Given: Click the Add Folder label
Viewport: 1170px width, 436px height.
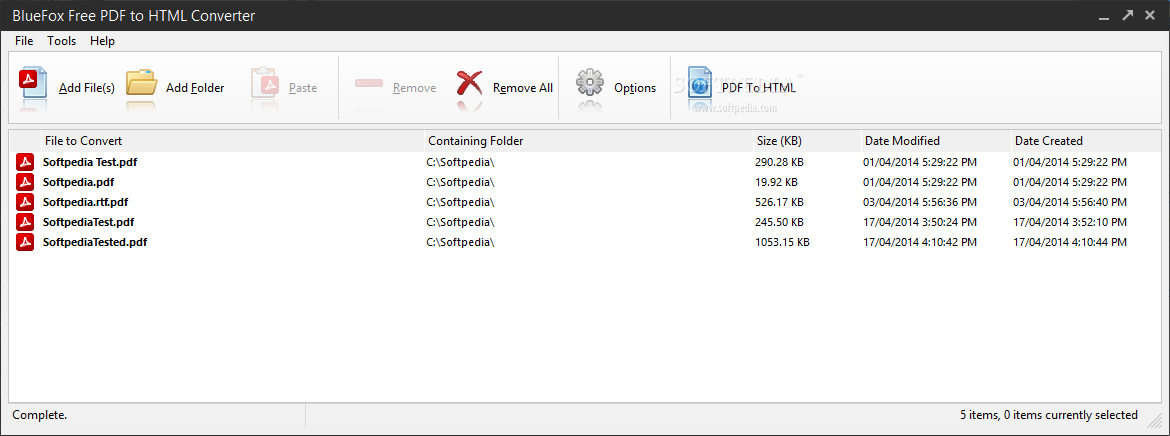Looking at the screenshot, I should (195, 88).
